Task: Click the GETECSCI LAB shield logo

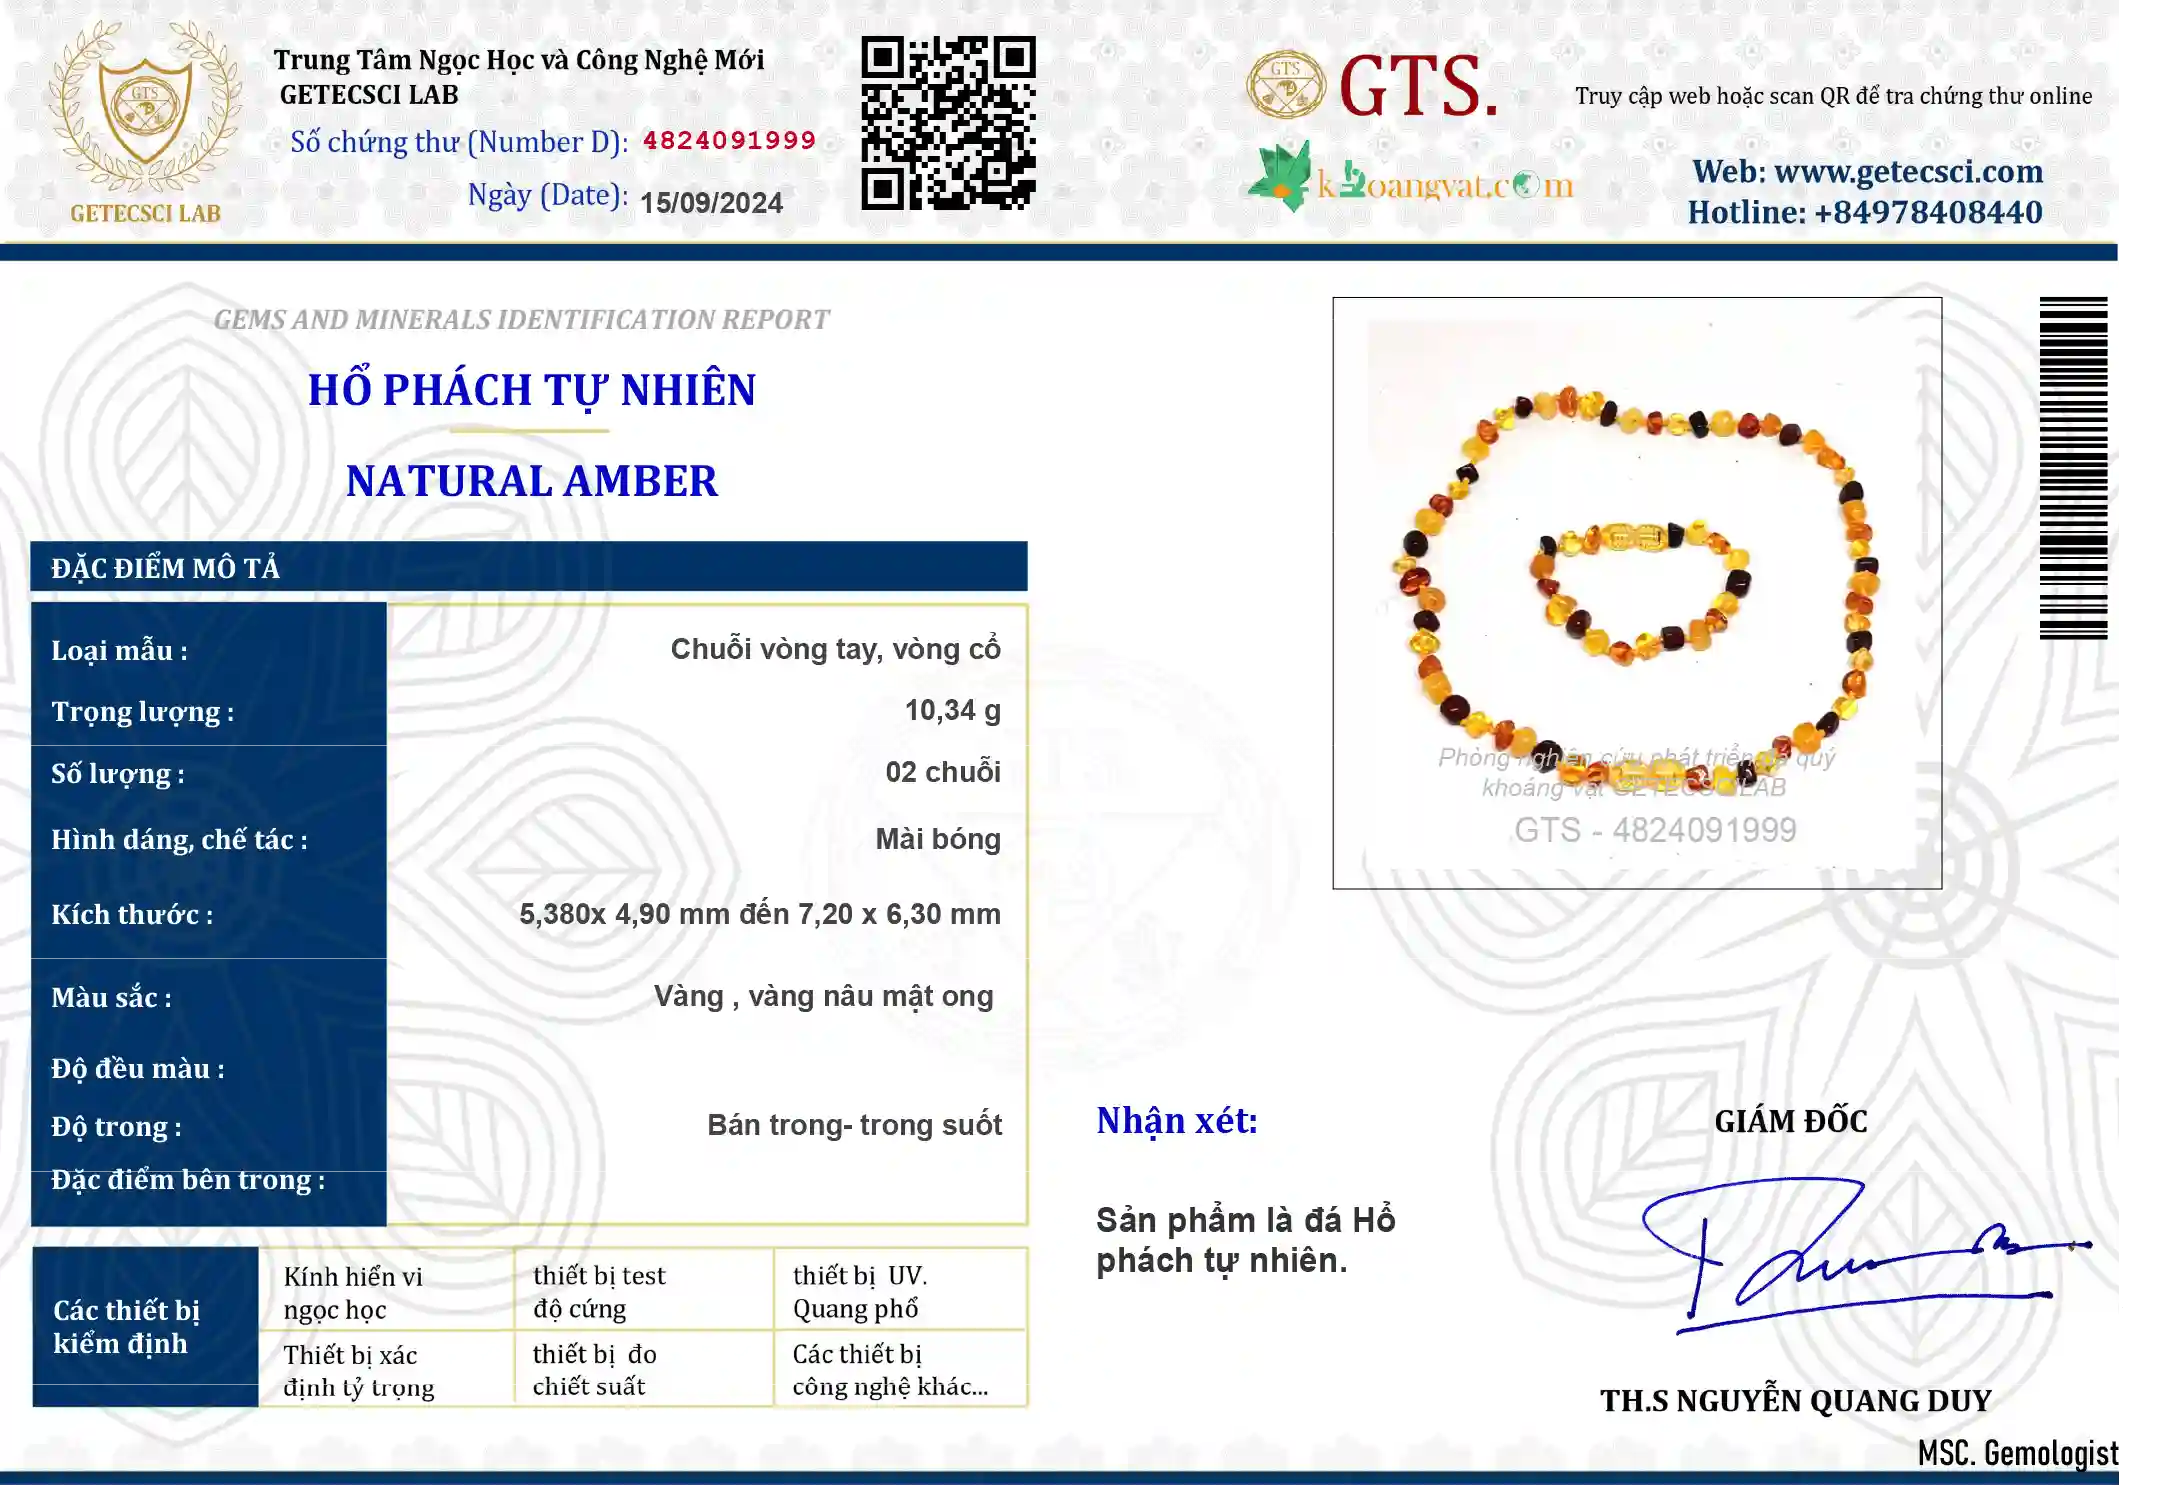Action: (x=146, y=122)
